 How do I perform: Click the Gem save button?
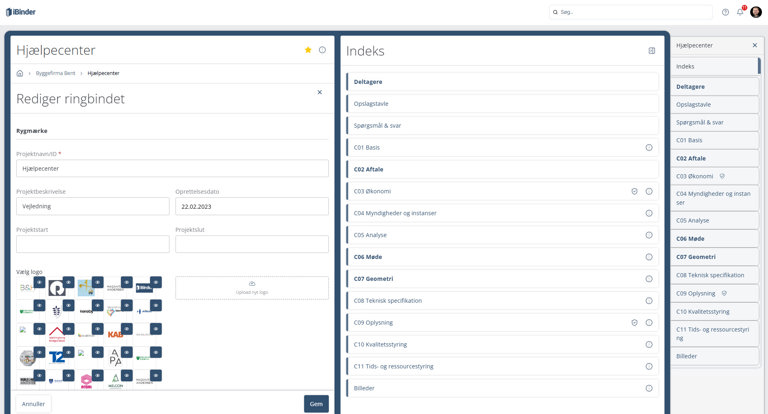[x=316, y=404]
